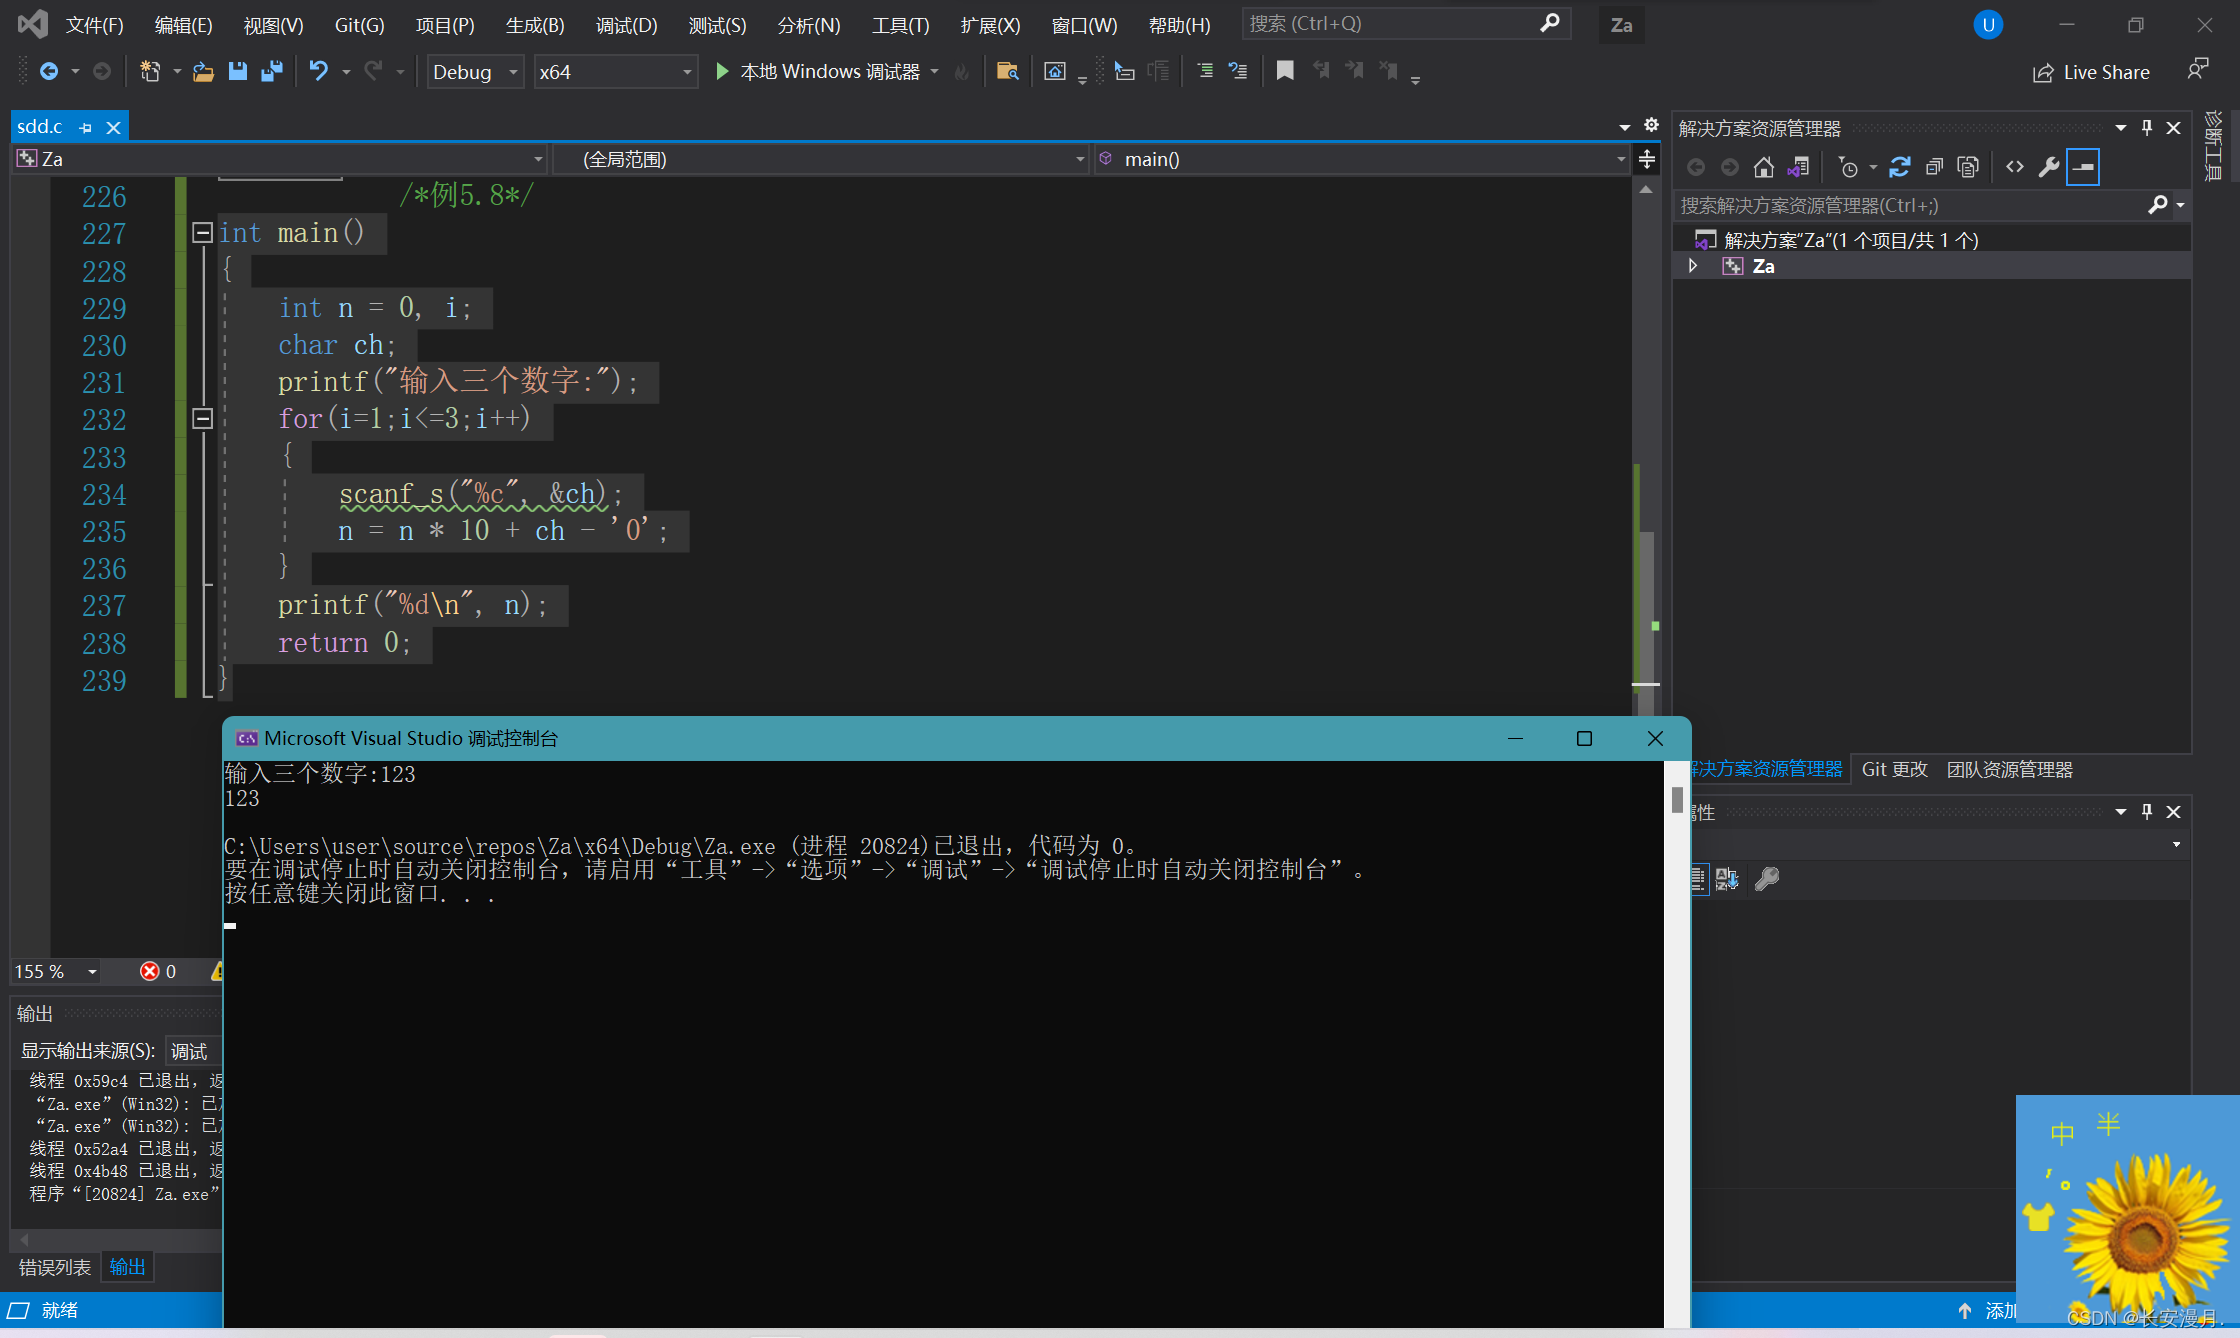Click the Save All toolbar icon

pyautogui.click(x=271, y=71)
